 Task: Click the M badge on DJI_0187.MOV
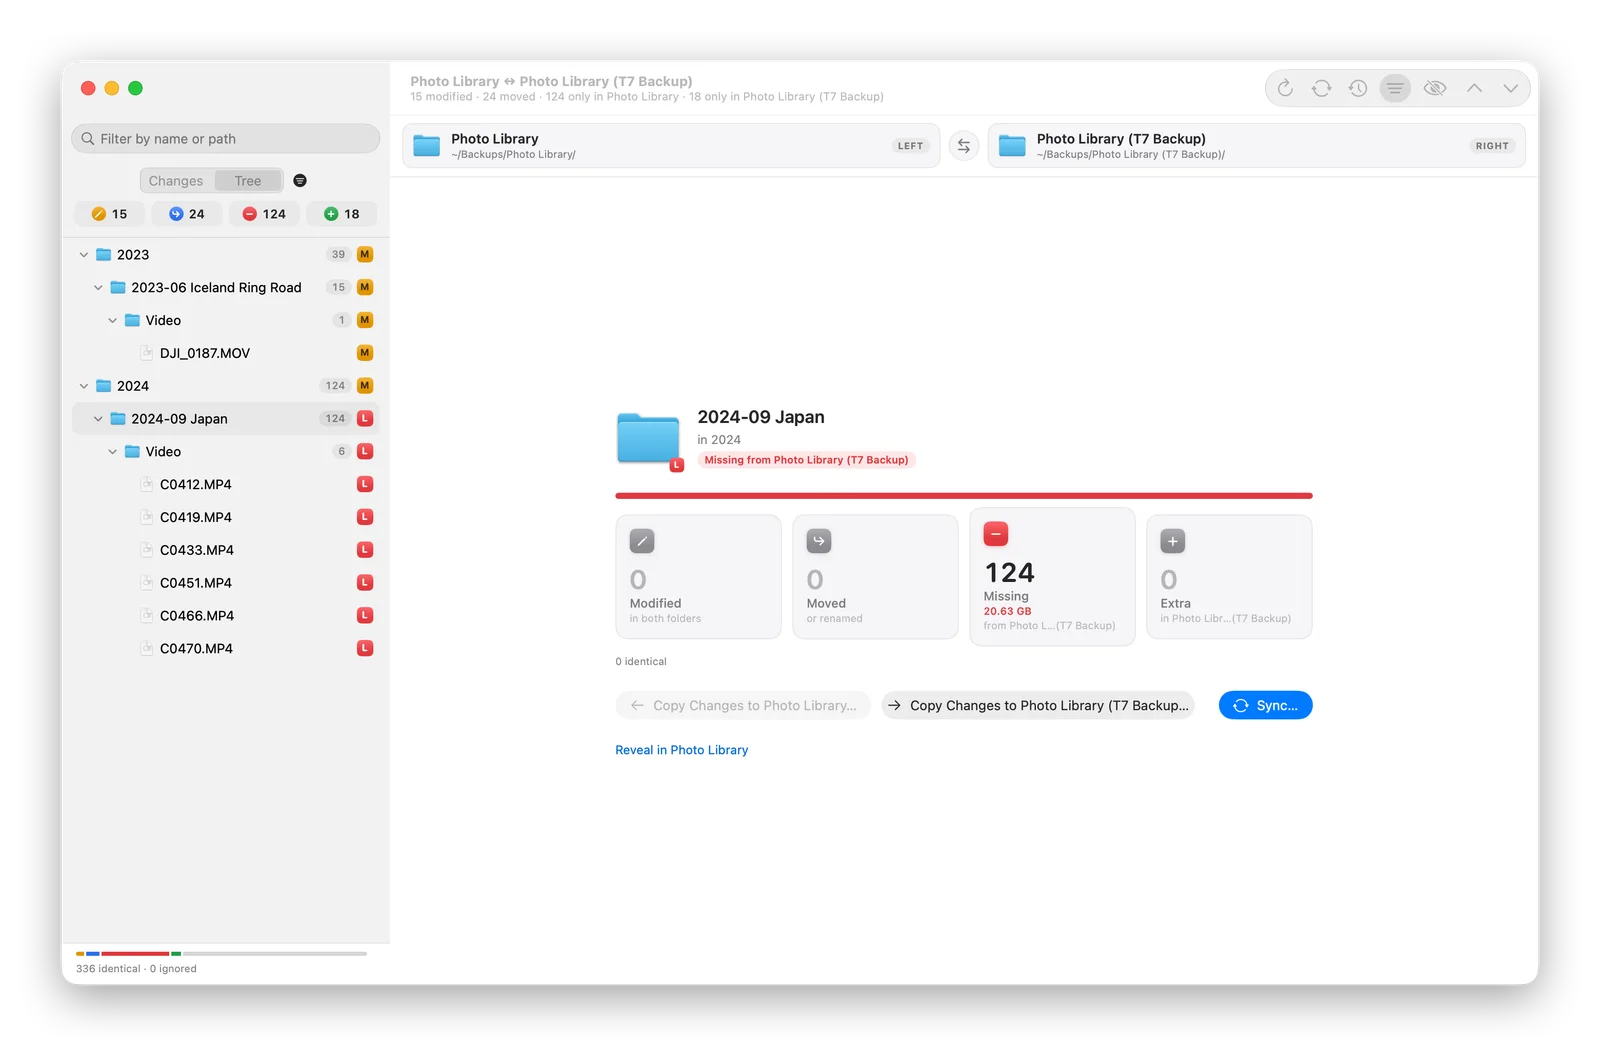(x=365, y=353)
